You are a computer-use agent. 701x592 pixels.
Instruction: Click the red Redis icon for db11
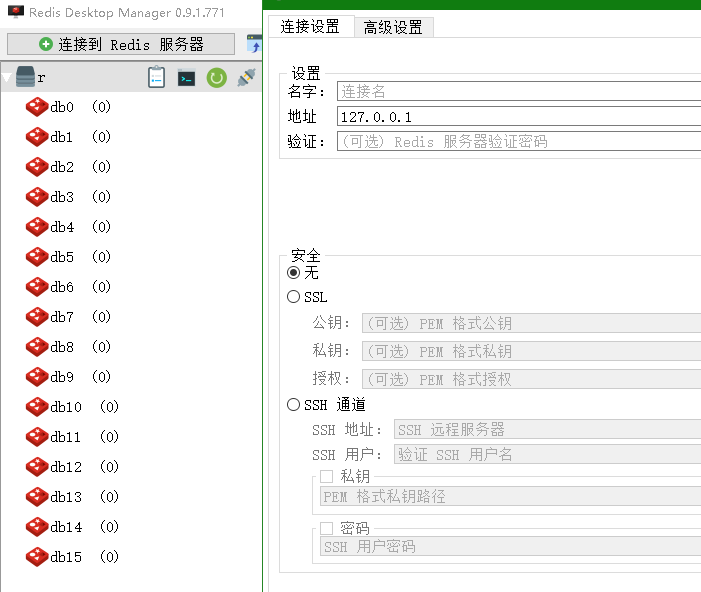37,436
